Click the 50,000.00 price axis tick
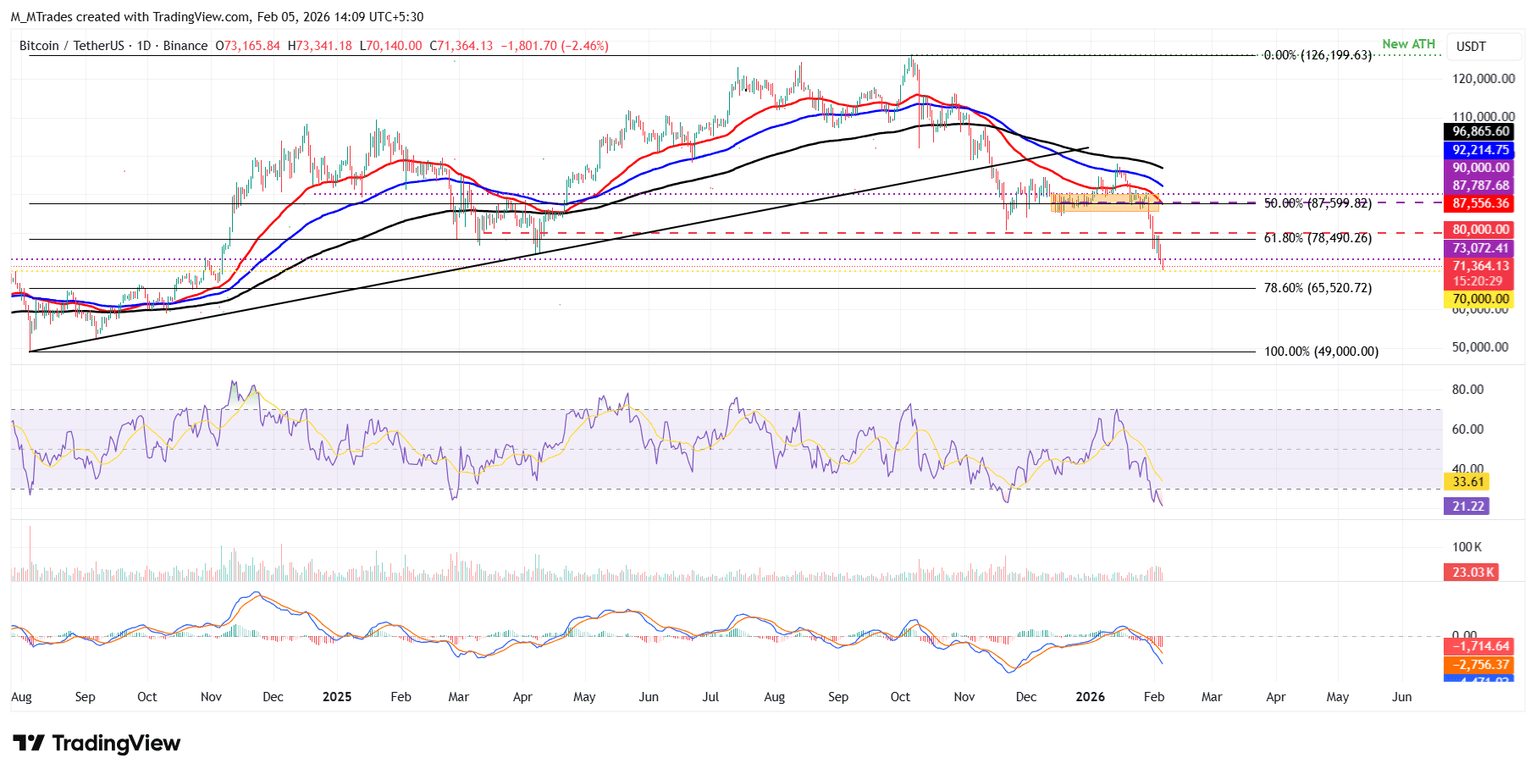The image size is (1536, 775). [x=1482, y=347]
